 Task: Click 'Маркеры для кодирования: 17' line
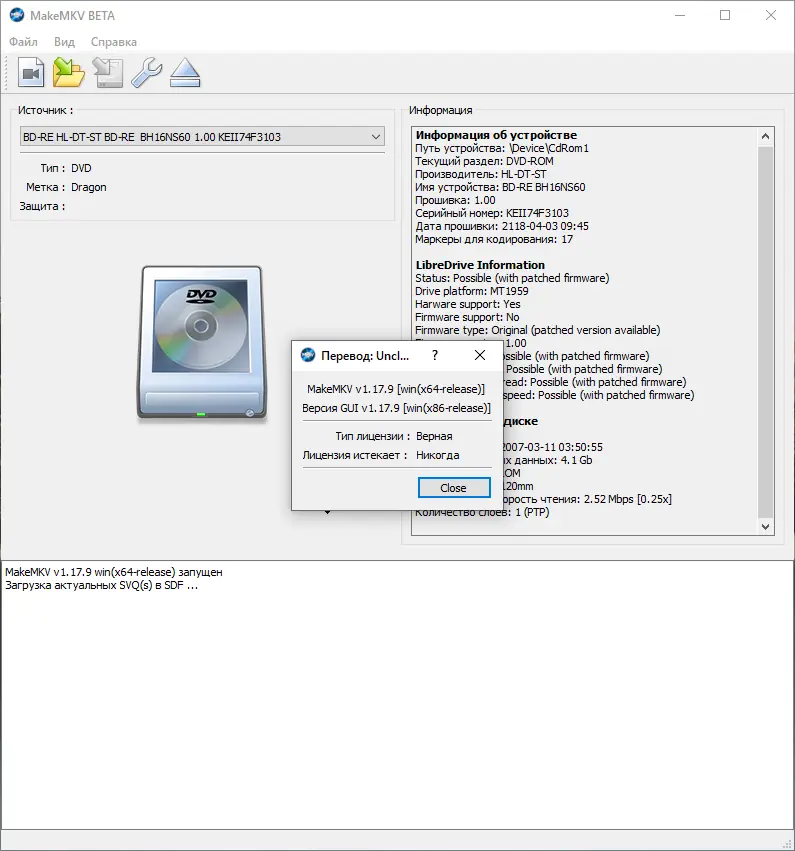494,239
